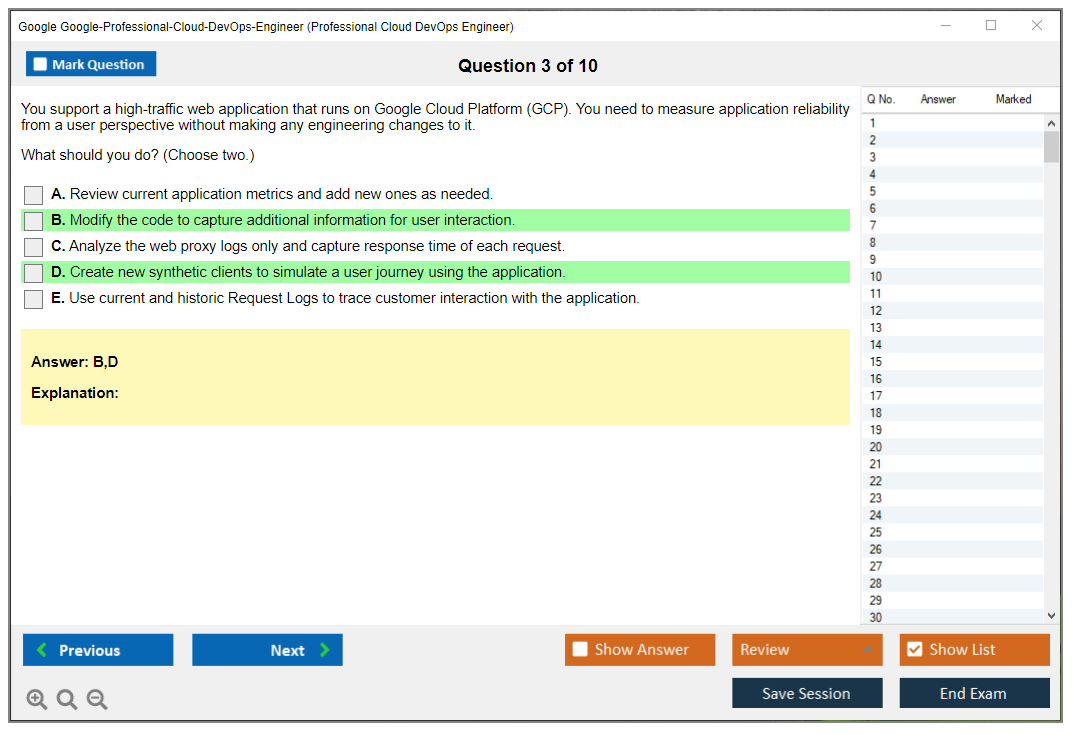Advance to the next question
The width and height of the screenshot is (1075, 735).
267,650
